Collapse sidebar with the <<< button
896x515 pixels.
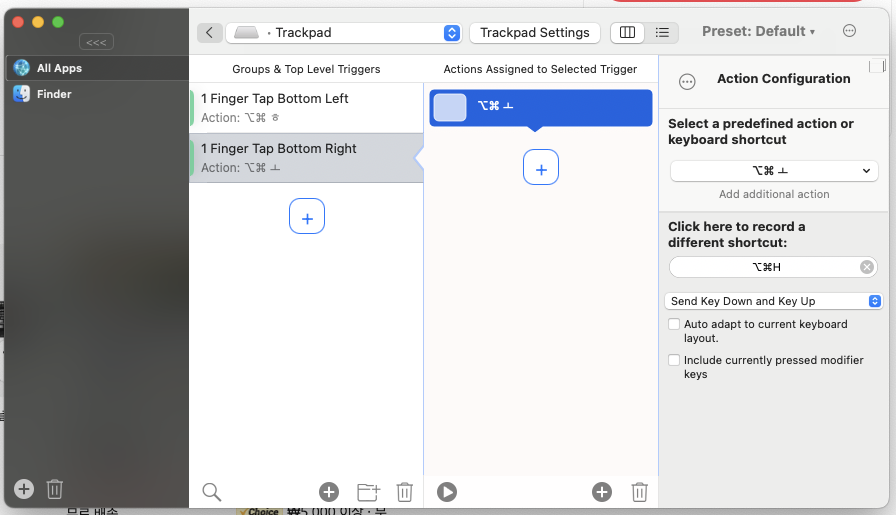click(96, 42)
